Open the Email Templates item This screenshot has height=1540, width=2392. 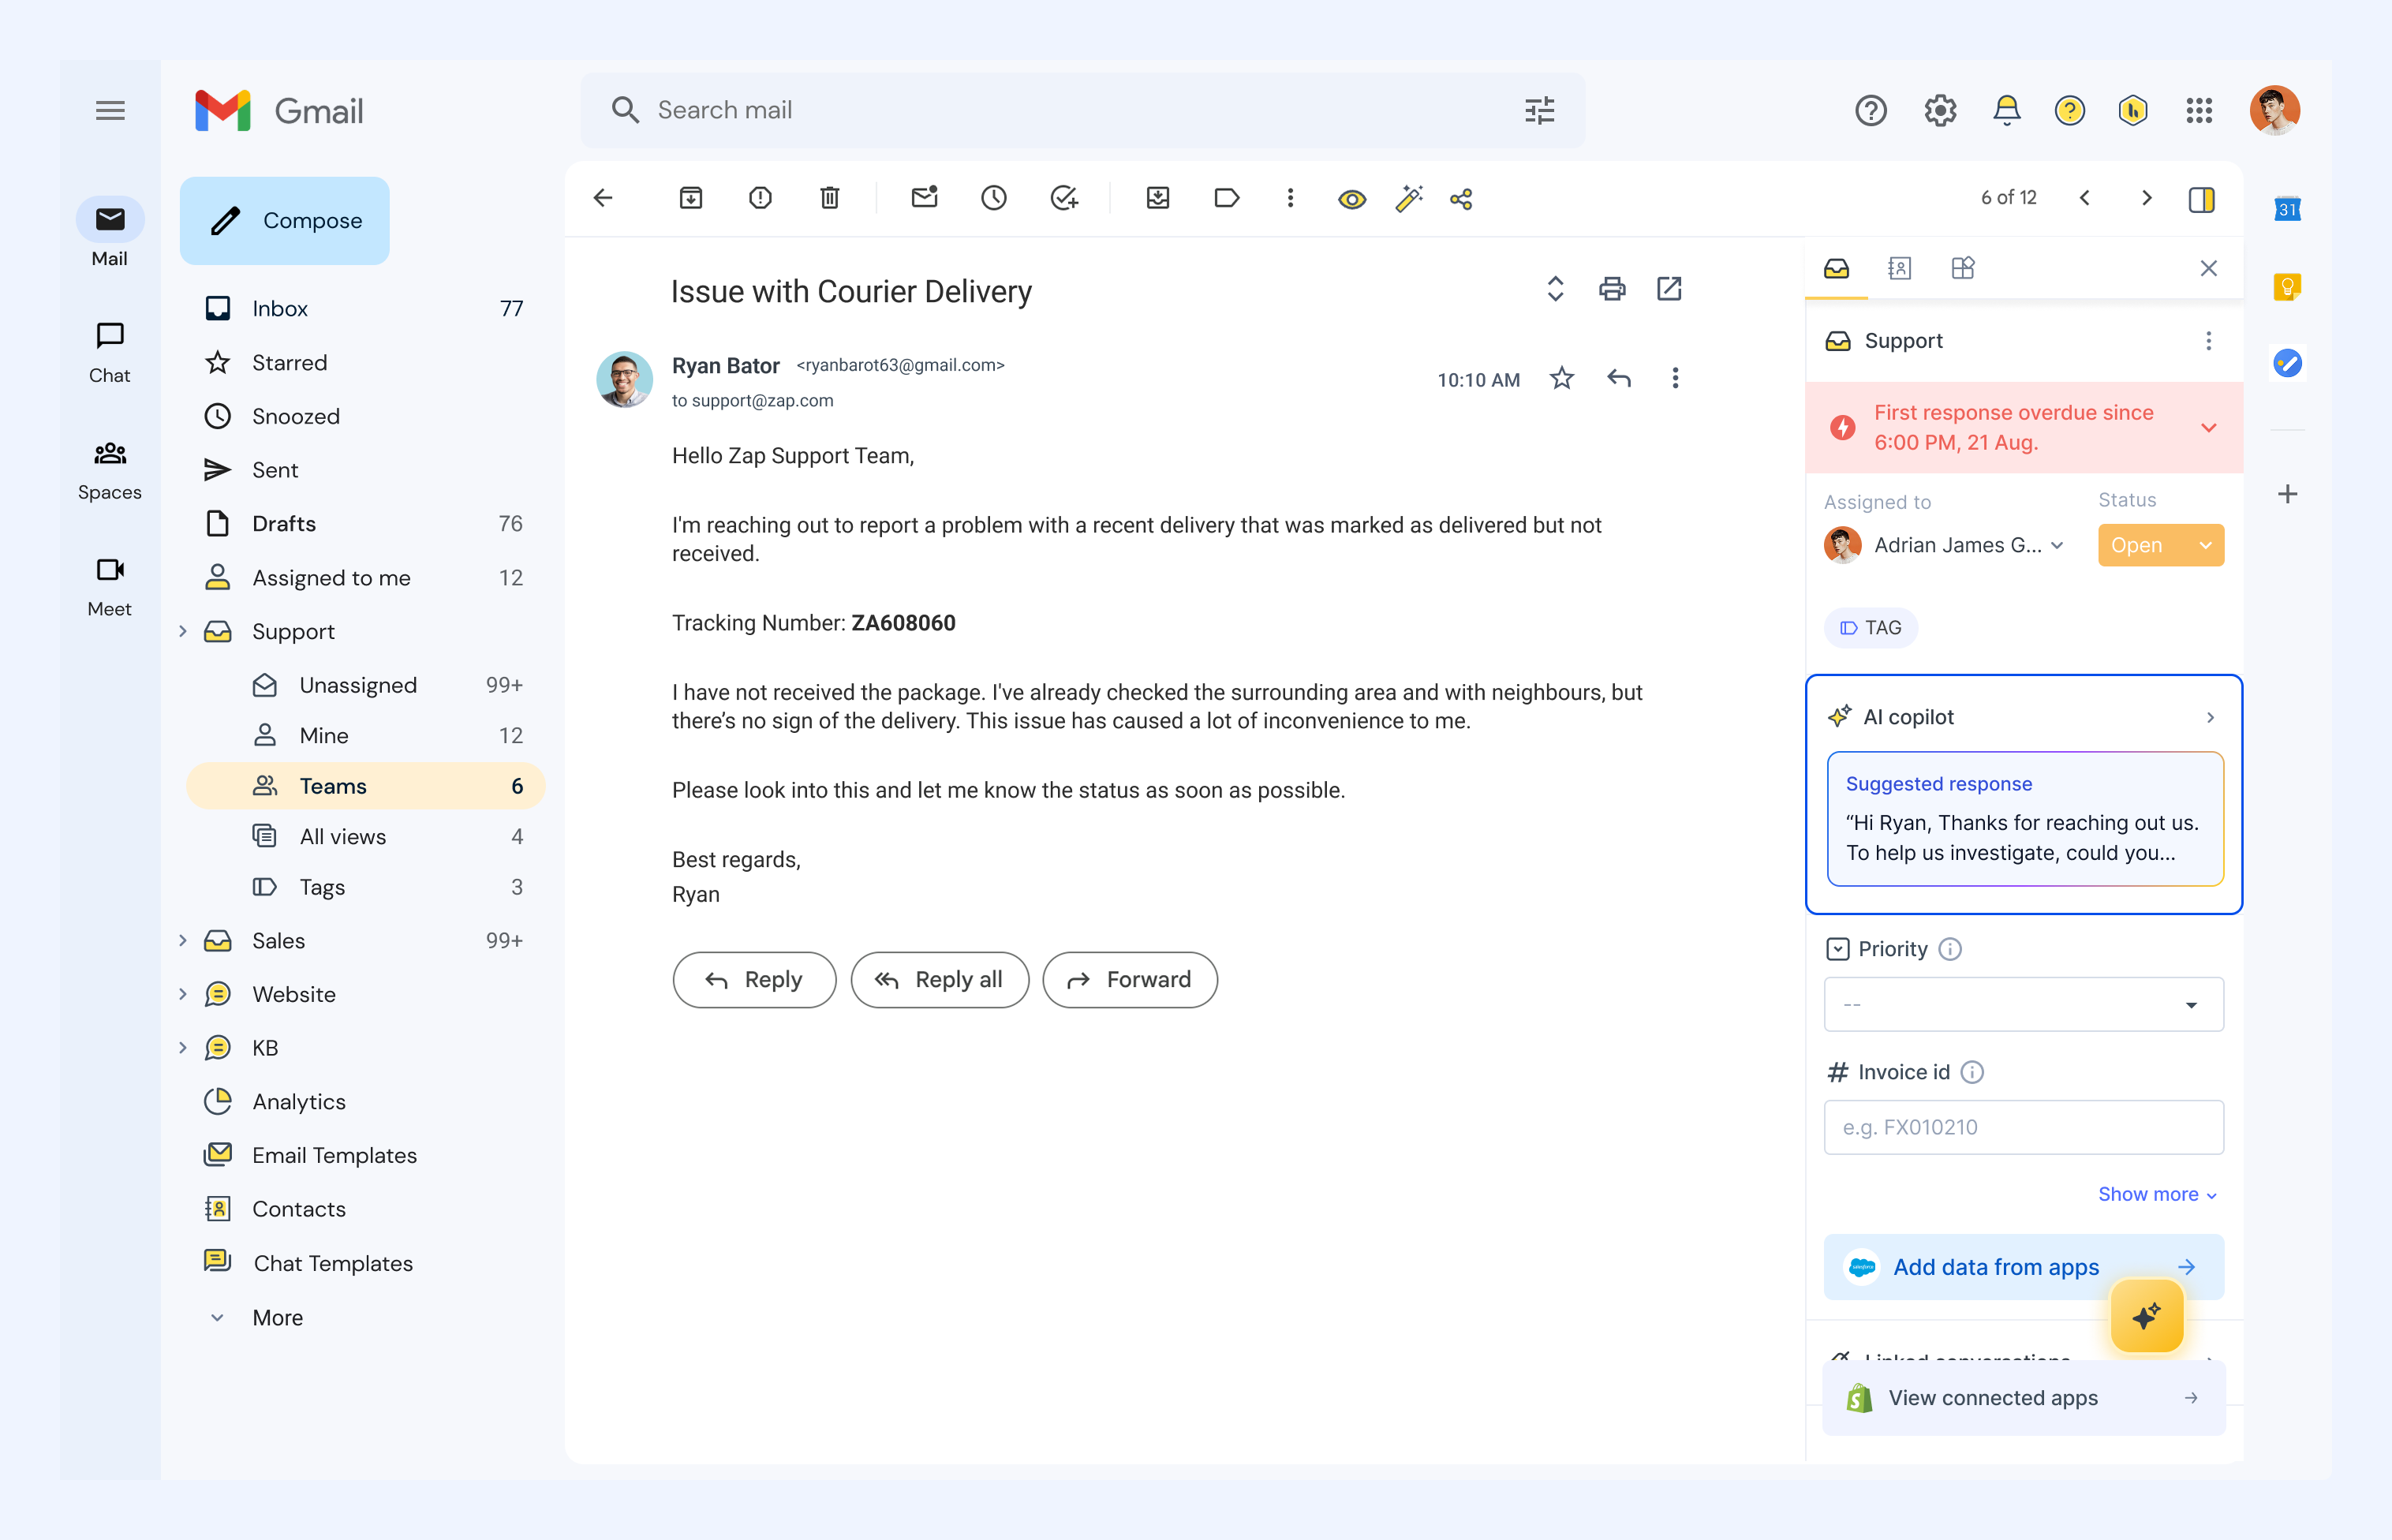pyautogui.click(x=334, y=1155)
